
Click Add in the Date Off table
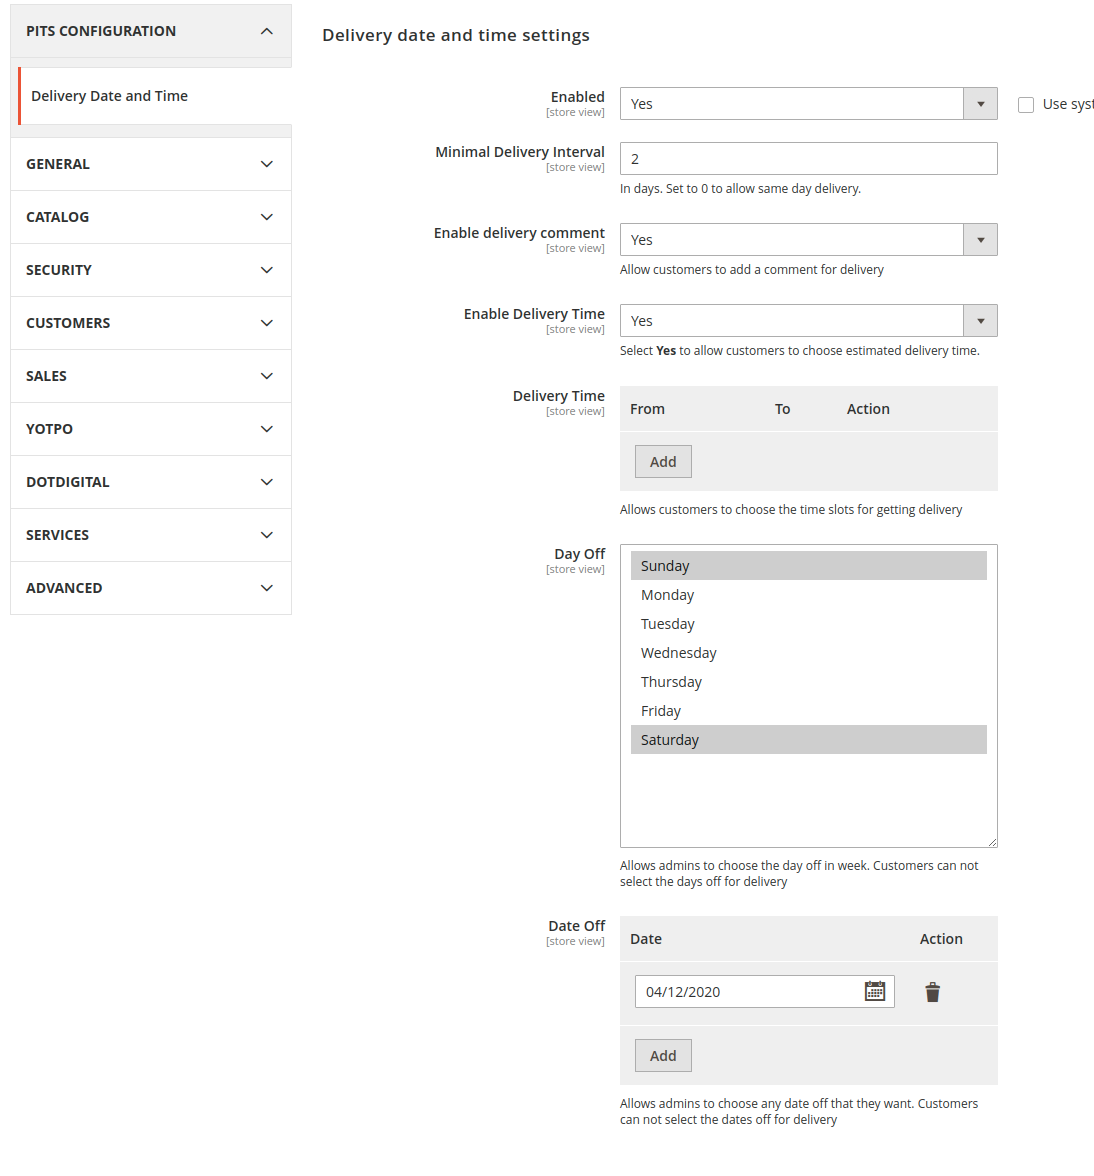click(663, 1055)
